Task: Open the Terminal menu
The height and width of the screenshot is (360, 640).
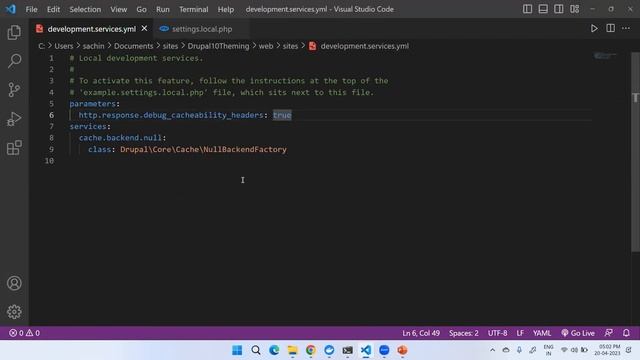Action: click(193, 9)
